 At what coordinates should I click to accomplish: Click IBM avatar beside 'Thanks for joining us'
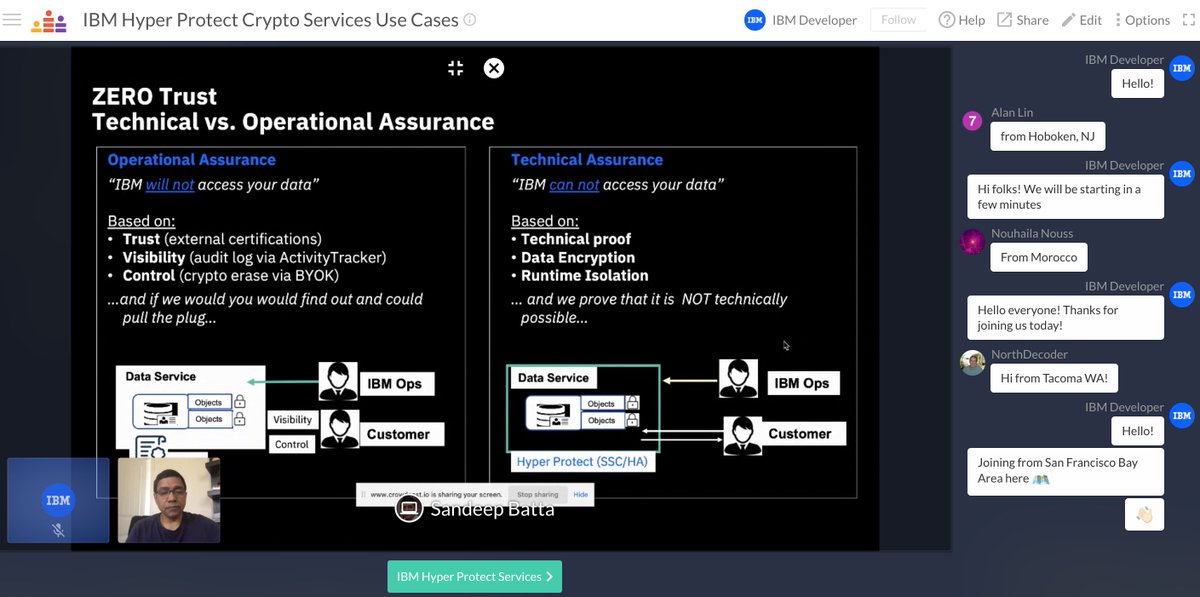[x=1182, y=296]
